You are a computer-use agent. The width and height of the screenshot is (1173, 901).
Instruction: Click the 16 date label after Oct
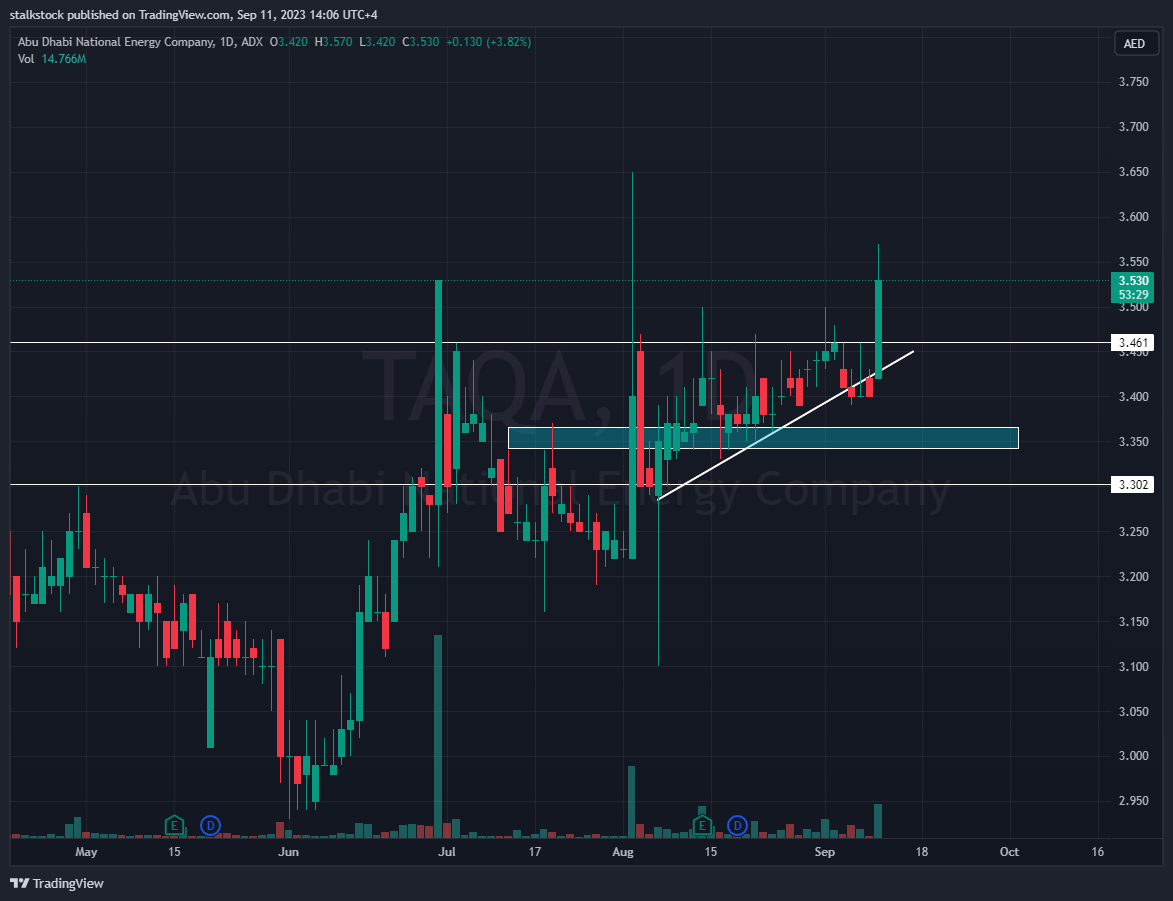point(1097,852)
